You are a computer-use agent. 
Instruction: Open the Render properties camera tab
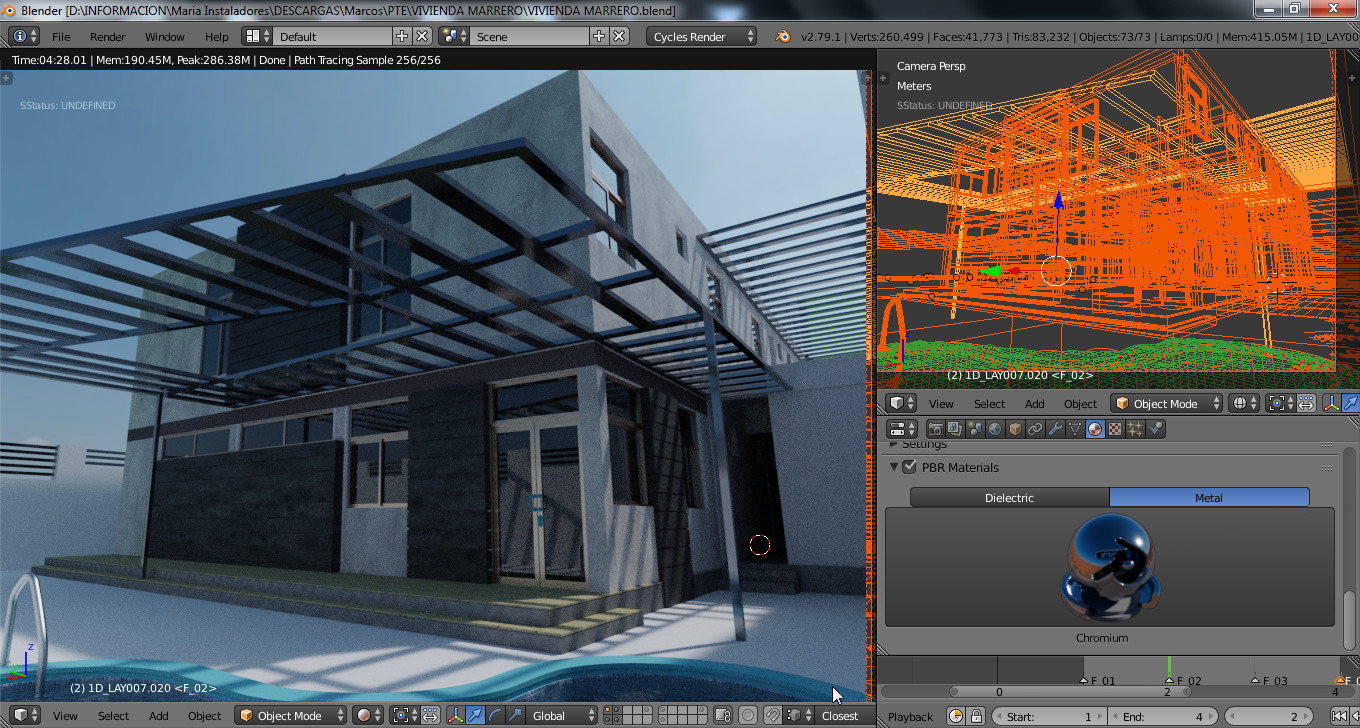click(935, 429)
